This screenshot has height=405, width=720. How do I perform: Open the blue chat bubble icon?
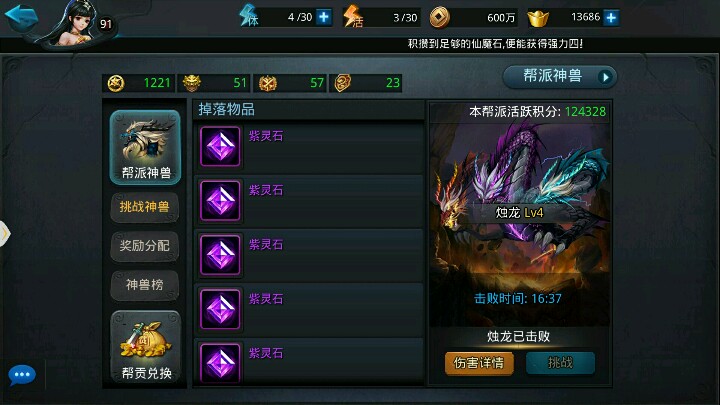click(x=22, y=375)
